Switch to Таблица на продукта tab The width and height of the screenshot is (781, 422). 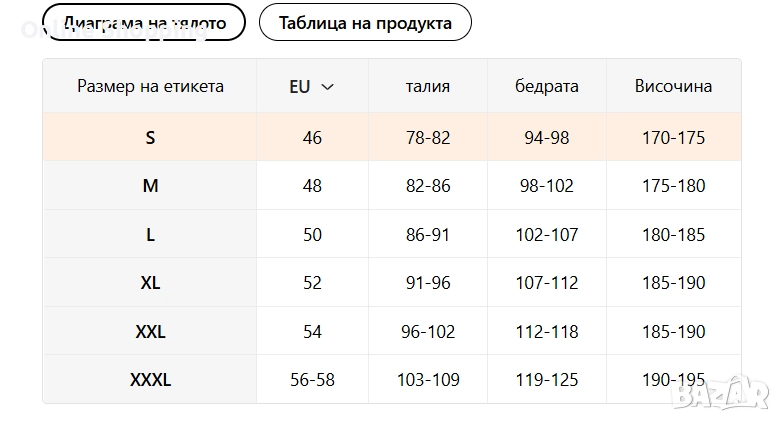(x=365, y=22)
